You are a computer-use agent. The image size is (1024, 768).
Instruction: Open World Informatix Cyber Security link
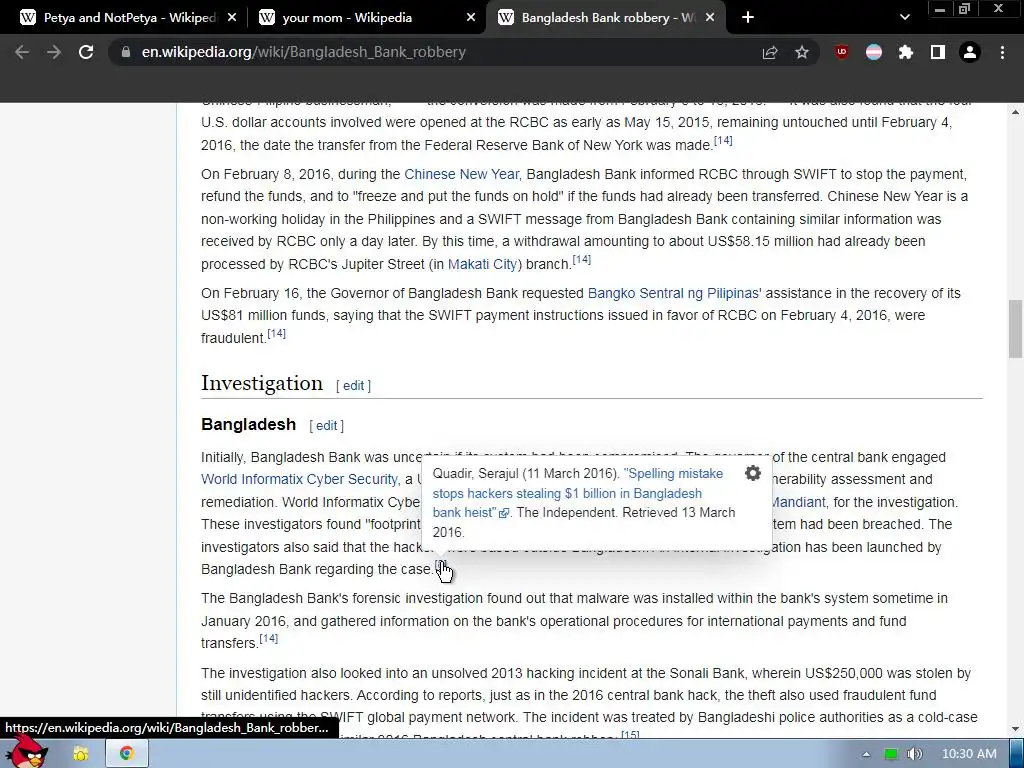click(299, 479)
